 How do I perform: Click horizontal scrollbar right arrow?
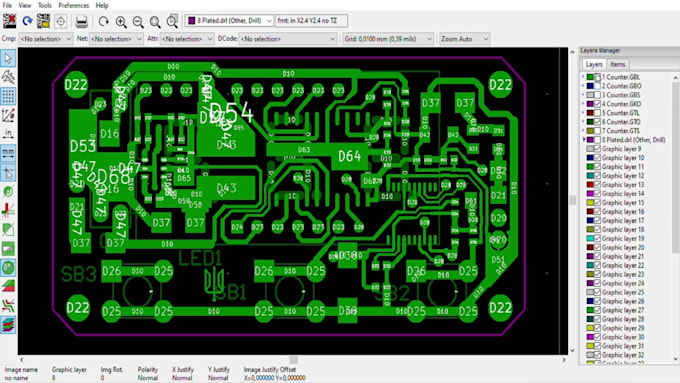(x=564, y=360)
